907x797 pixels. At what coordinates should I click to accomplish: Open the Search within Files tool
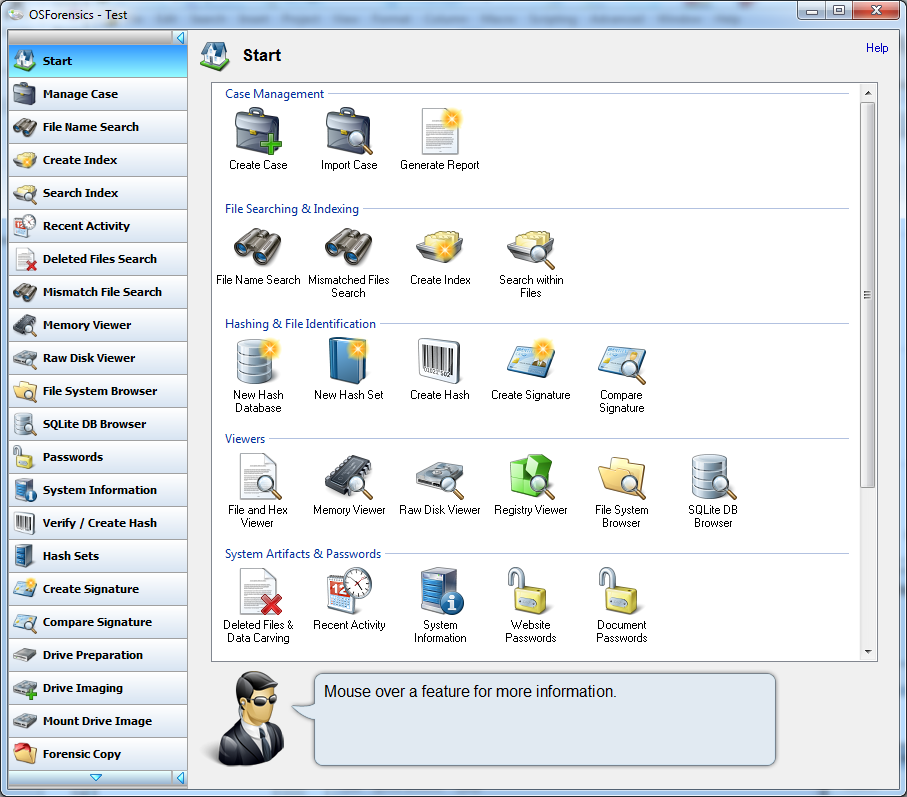coord(531,248)
